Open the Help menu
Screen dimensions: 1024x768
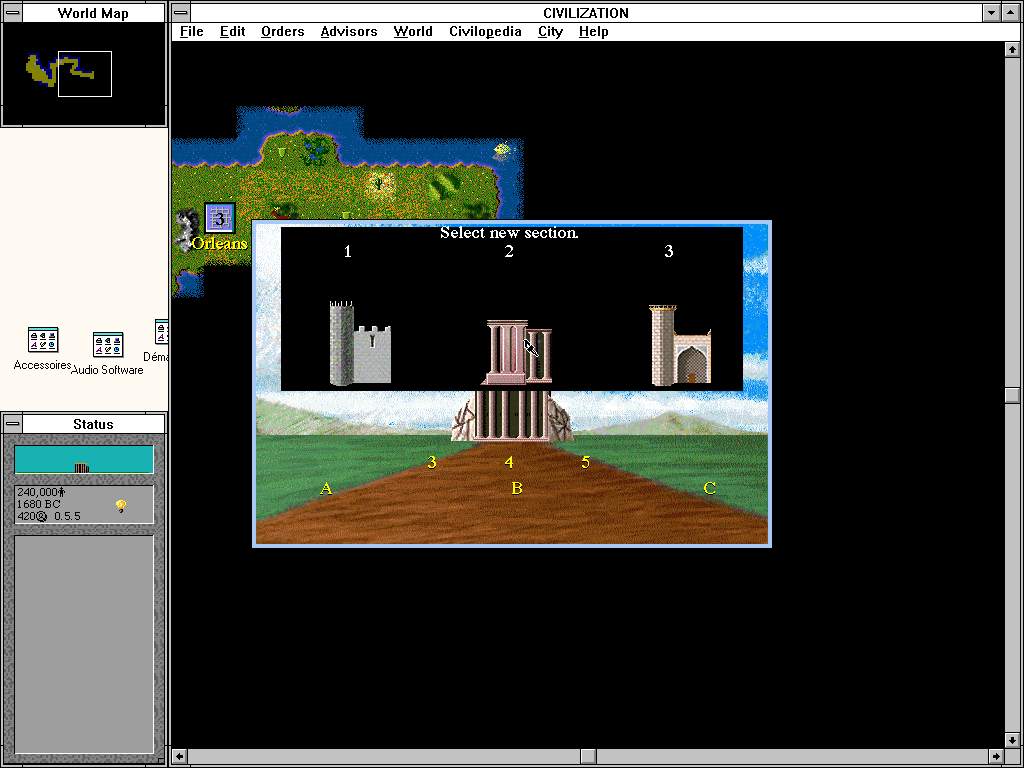pos(594,31)
